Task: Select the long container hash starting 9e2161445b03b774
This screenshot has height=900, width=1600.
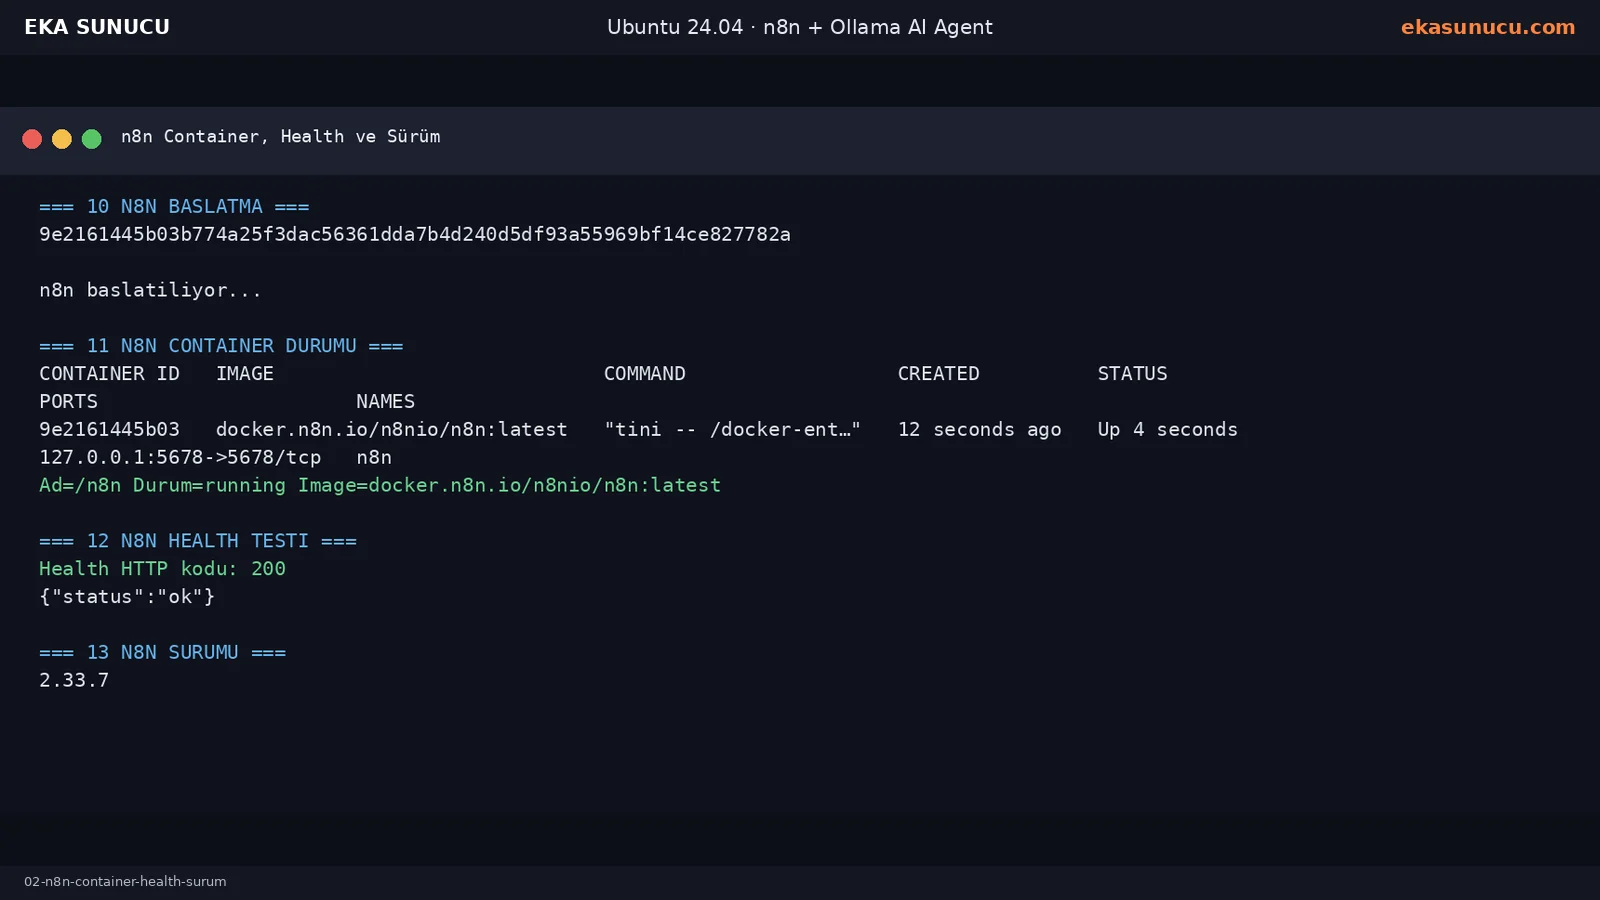Action: 415,234
